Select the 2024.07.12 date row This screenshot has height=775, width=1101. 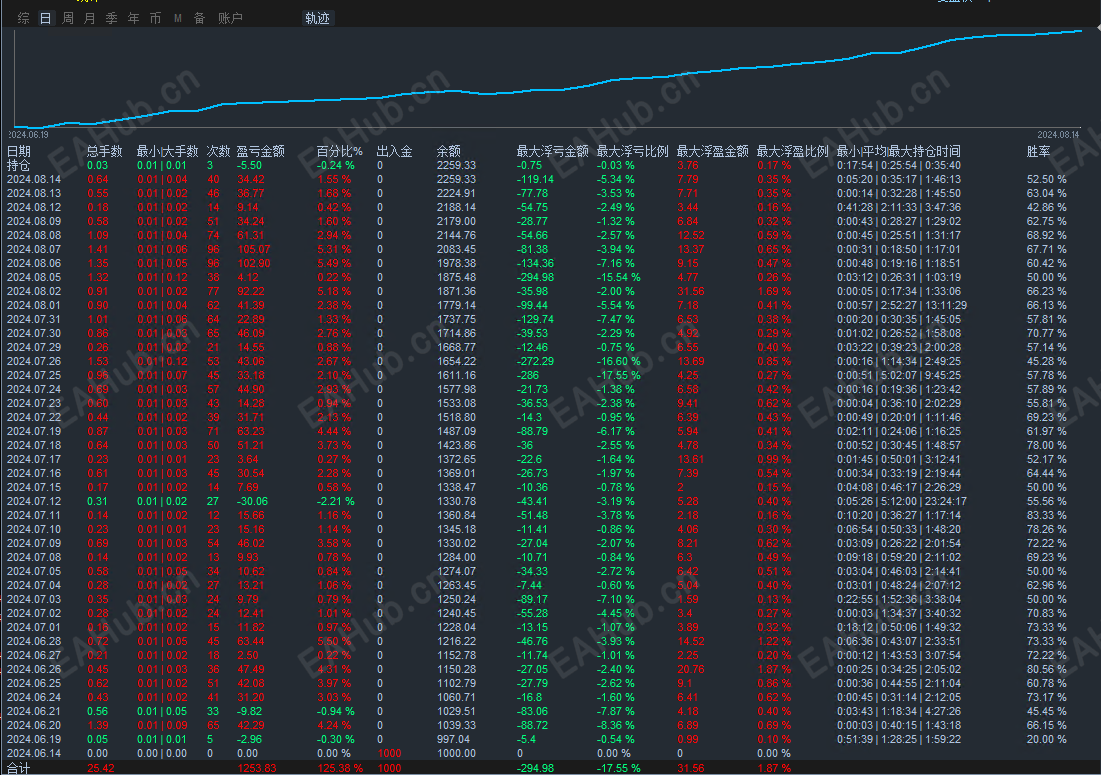point(34,501)
